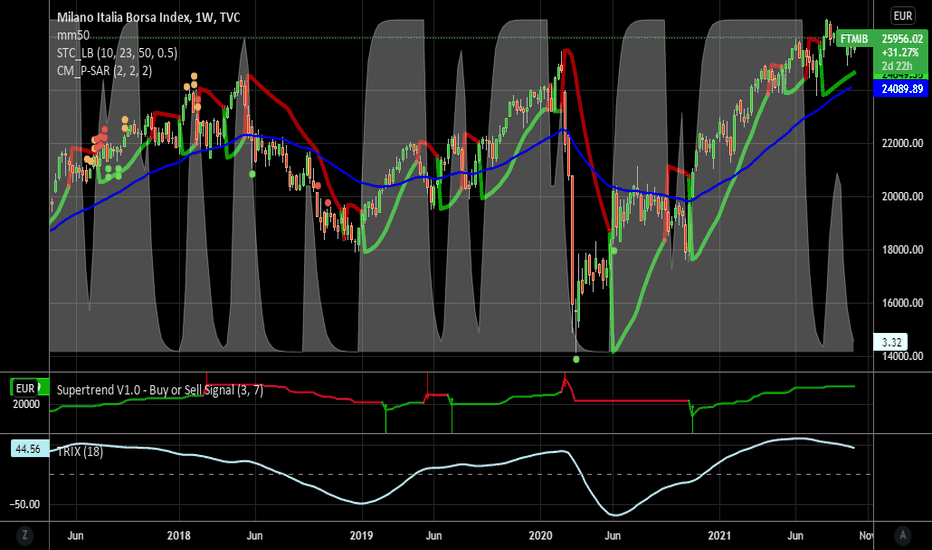Click the 2019 time axis label
The image size is (932, 550).
pyautogui.click(x=361, y=536)
